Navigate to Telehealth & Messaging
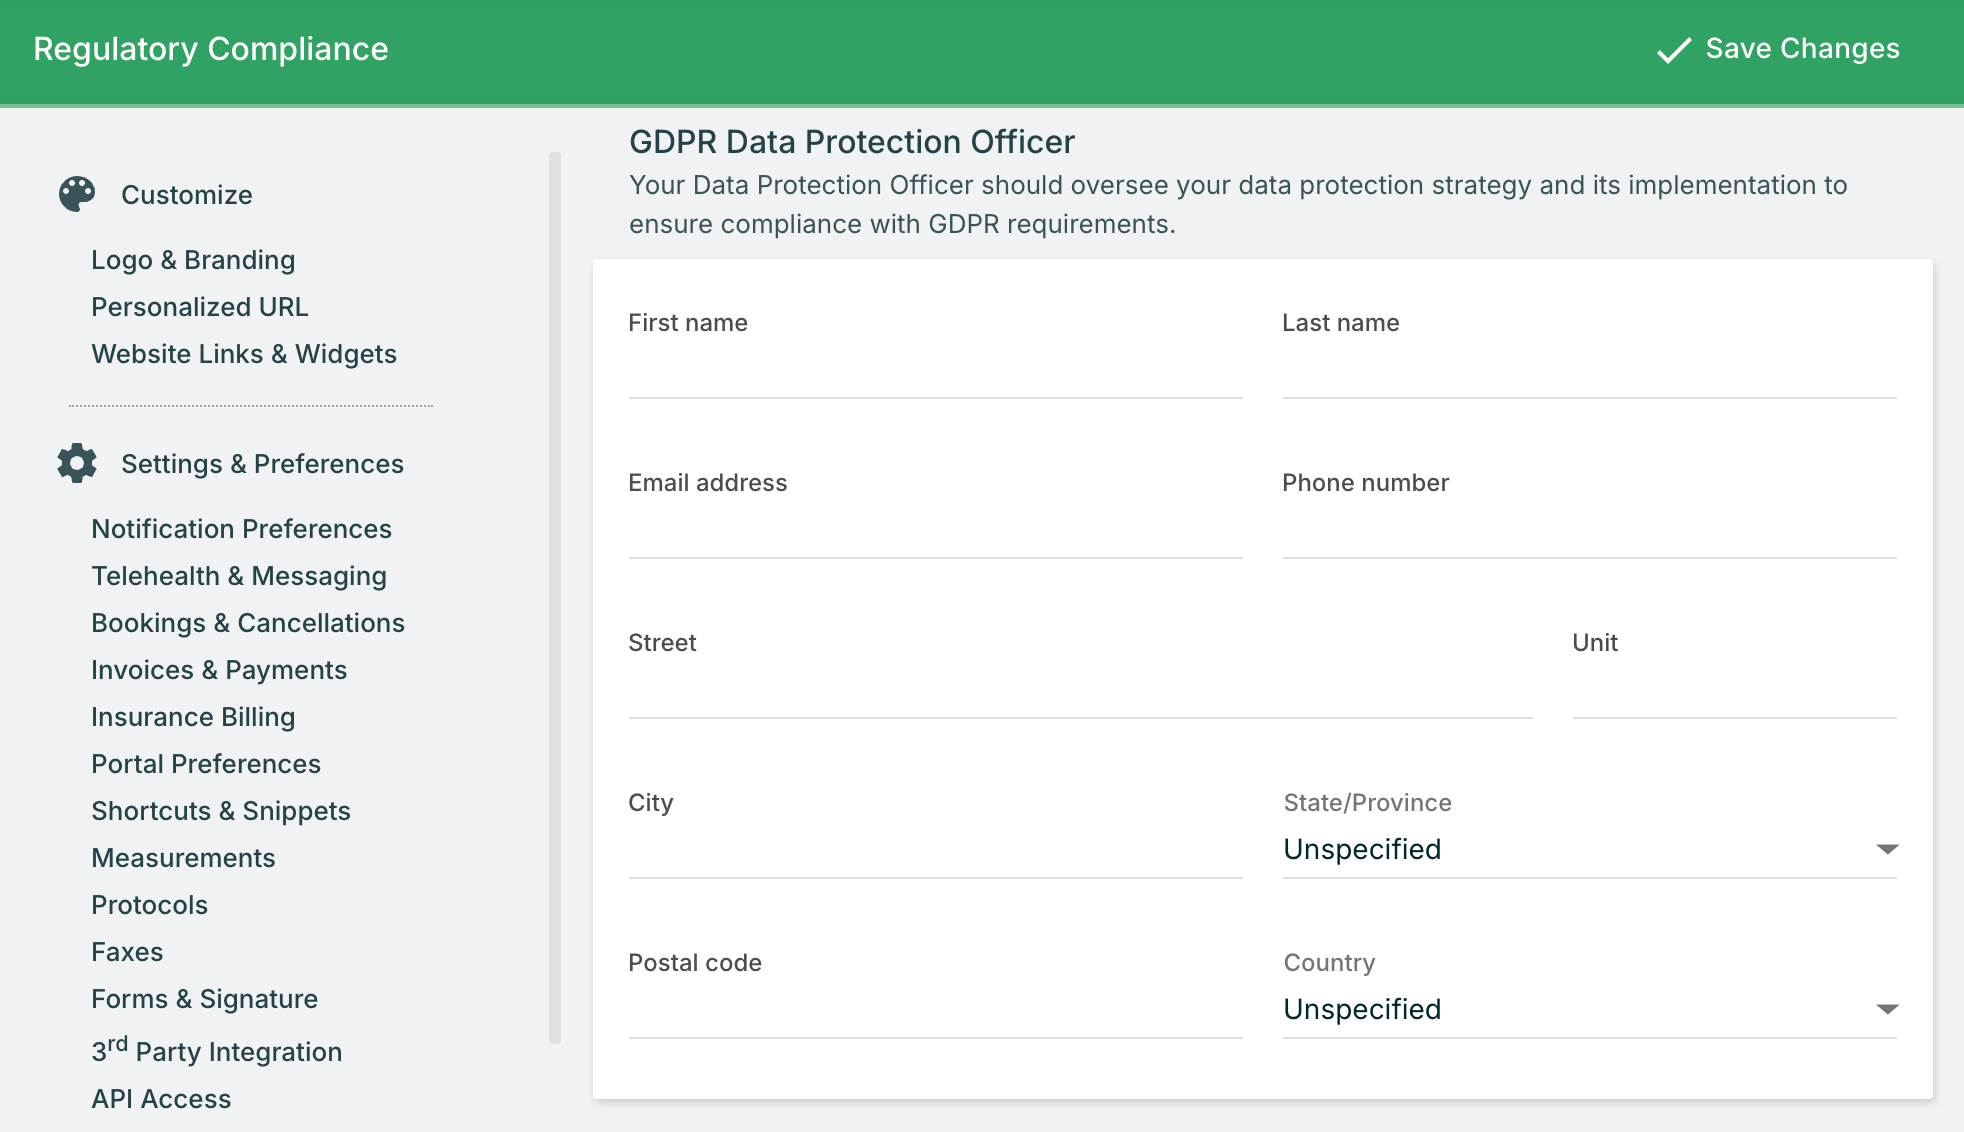The image size is (1964, 1132). click(x=239, y=576)
